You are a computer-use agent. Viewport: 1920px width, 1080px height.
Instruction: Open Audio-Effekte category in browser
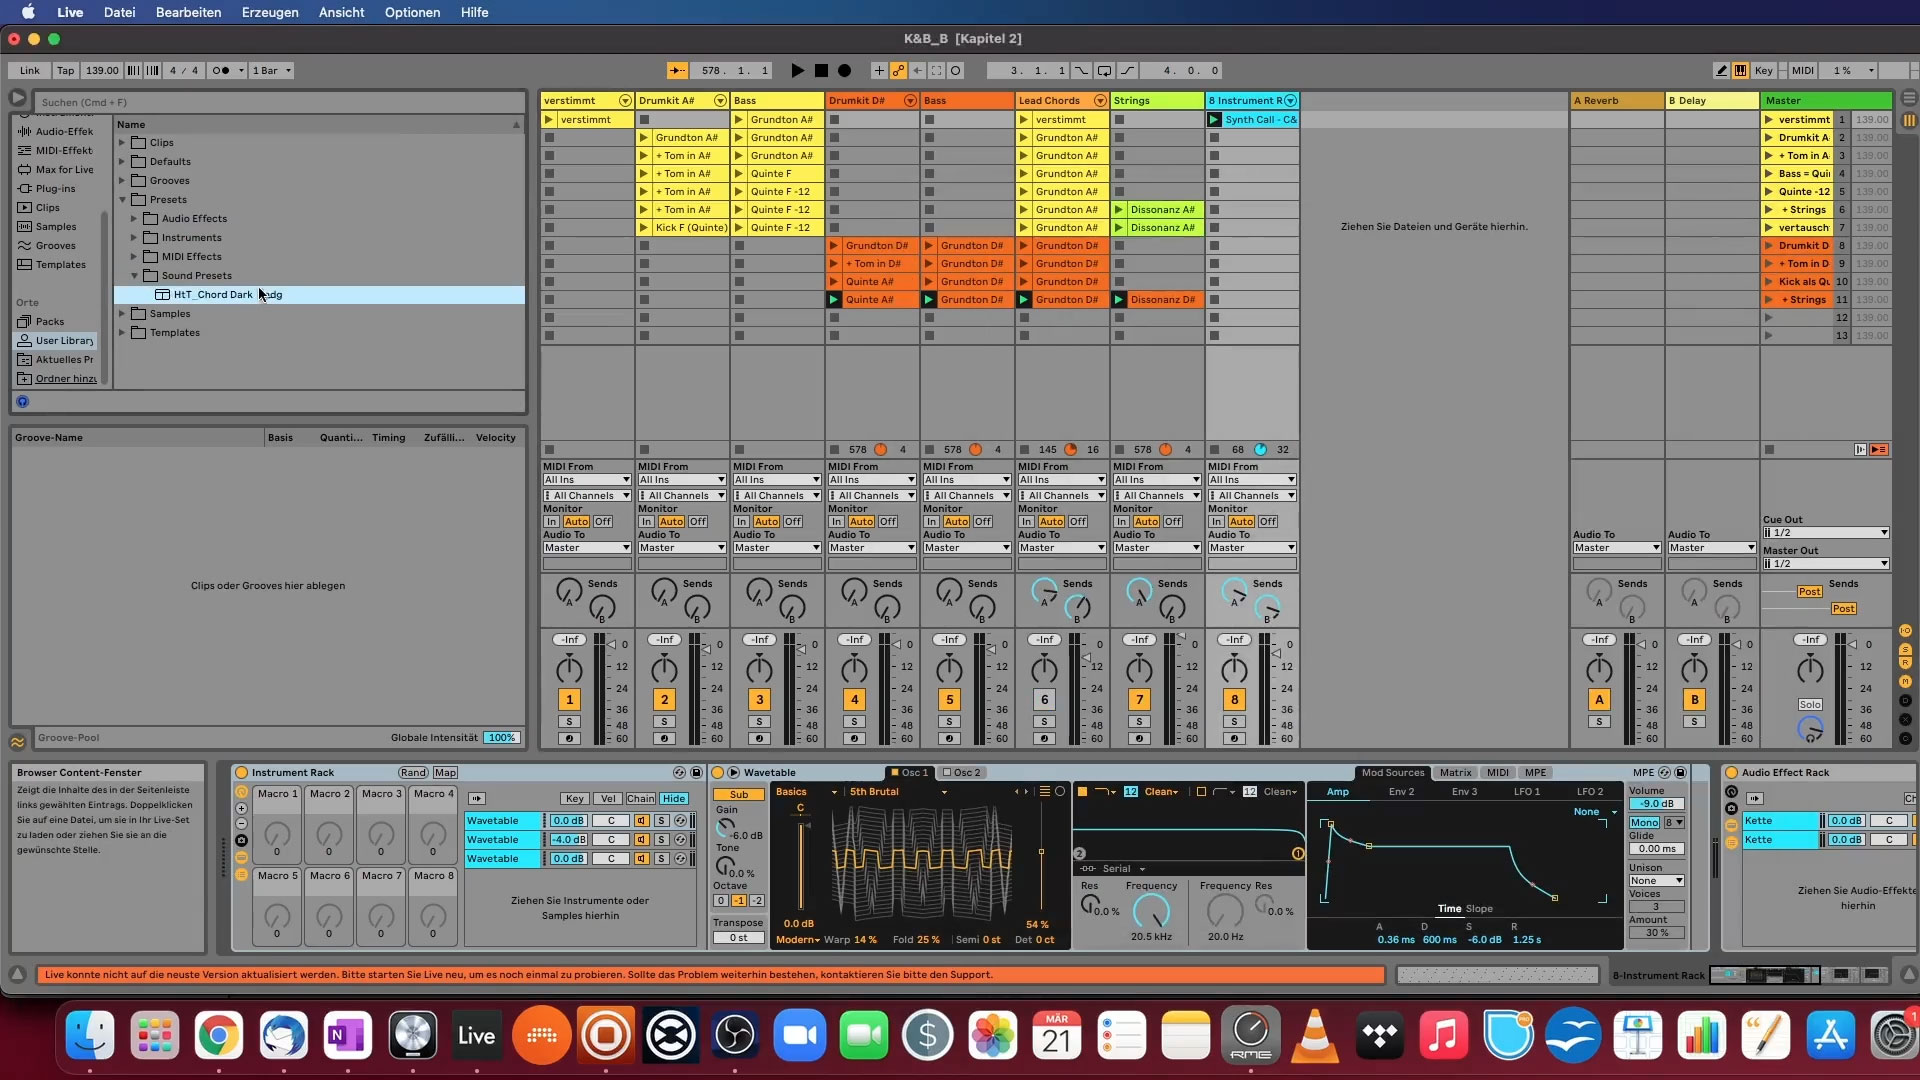pos(56,131)
